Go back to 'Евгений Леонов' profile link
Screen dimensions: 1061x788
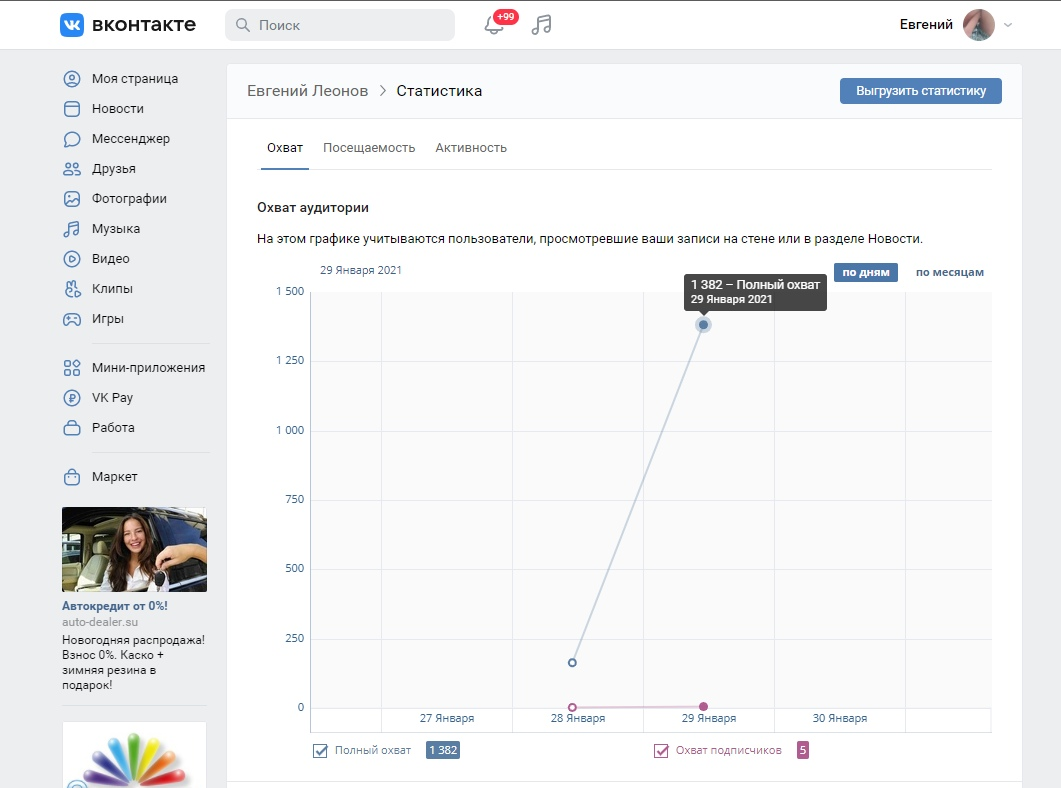point(306,91)
